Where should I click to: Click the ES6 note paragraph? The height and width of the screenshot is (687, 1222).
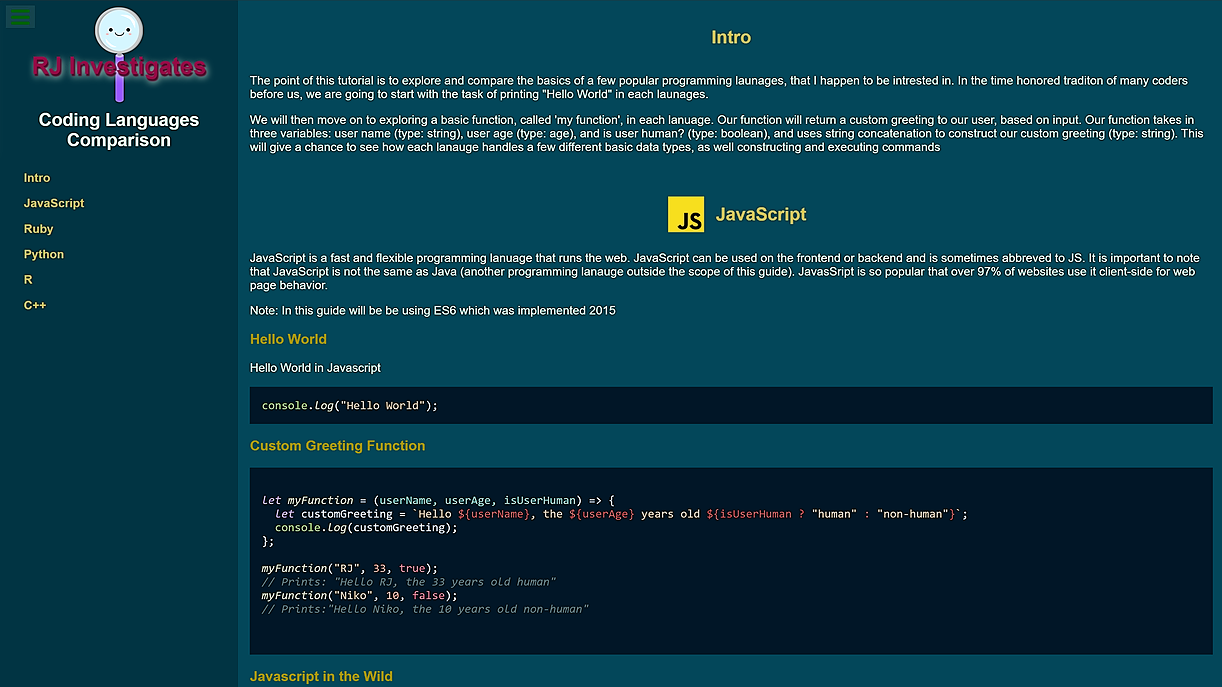click(433, 310)
